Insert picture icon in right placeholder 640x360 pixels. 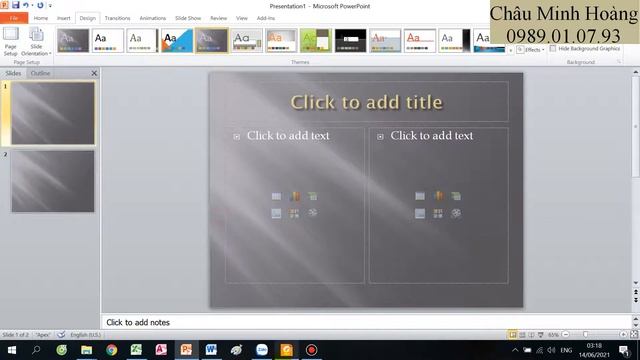tap(420, 213)
